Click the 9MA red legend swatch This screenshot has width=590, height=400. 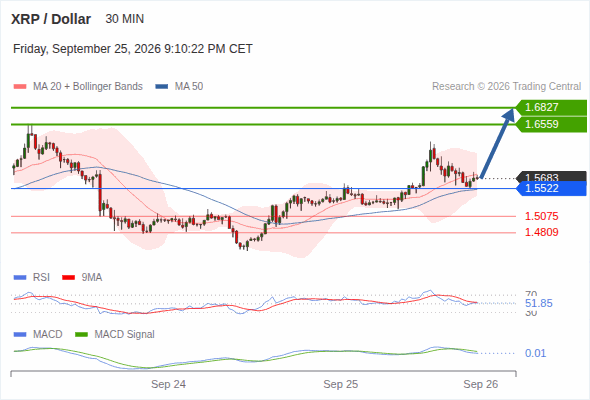(x=68, y=278)
